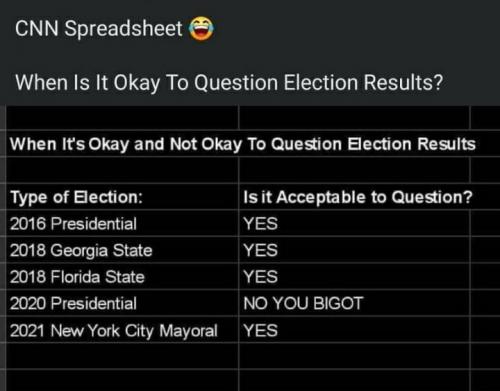
Task: Select the YES cell for New York City Mayoral
Action: coord(354,330)
